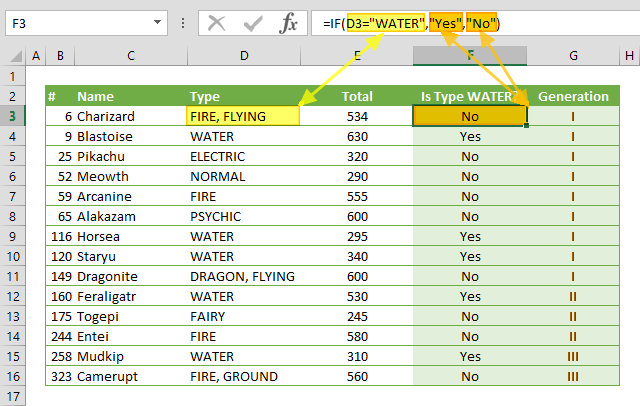This screenshot has height=406, width=640.
Task: Select row 16 header
Action: (x=13, y=376)
